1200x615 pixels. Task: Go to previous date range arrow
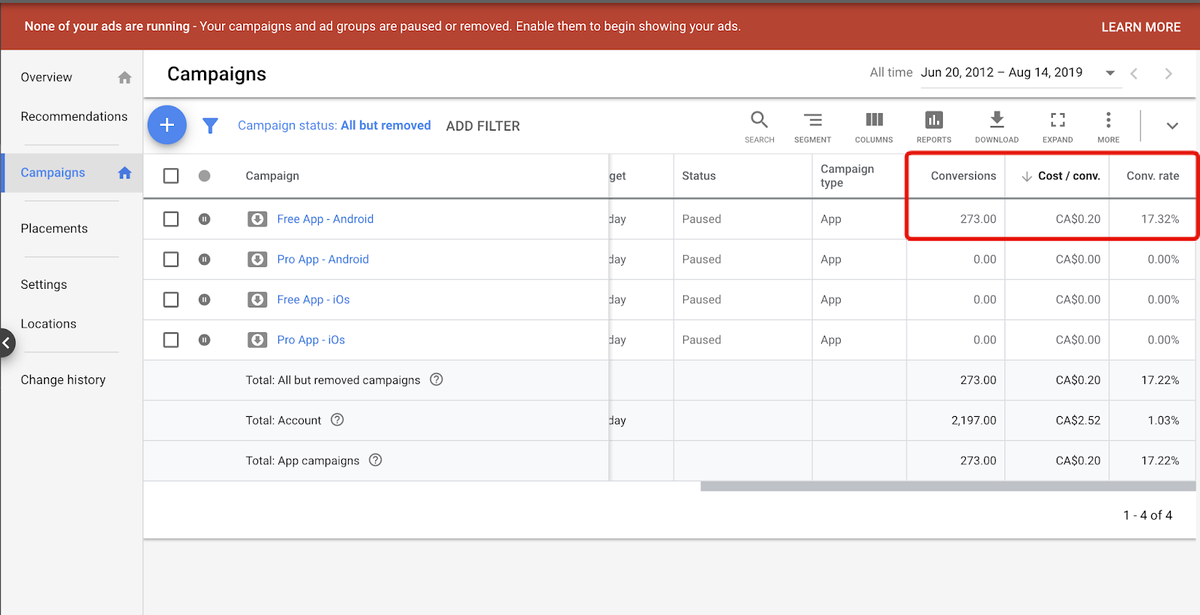point(1134,73)
